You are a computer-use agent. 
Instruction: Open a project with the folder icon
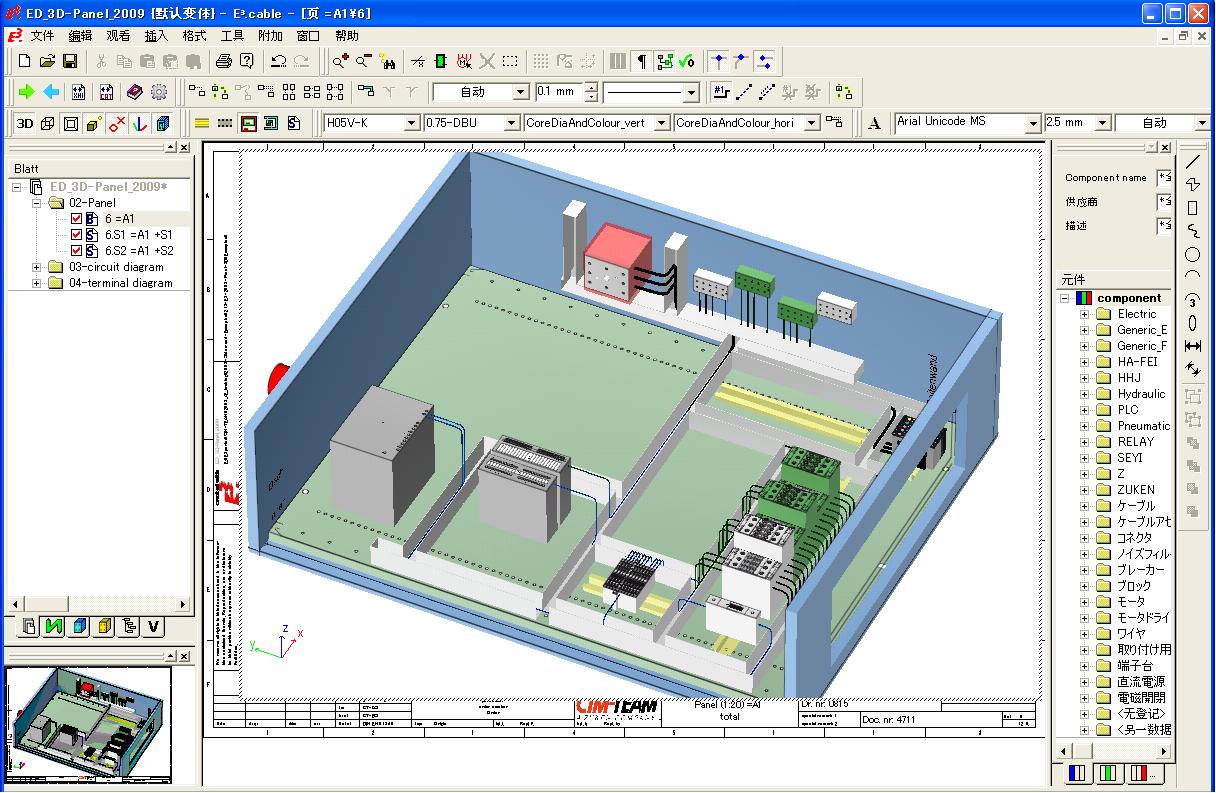(47, 61)
